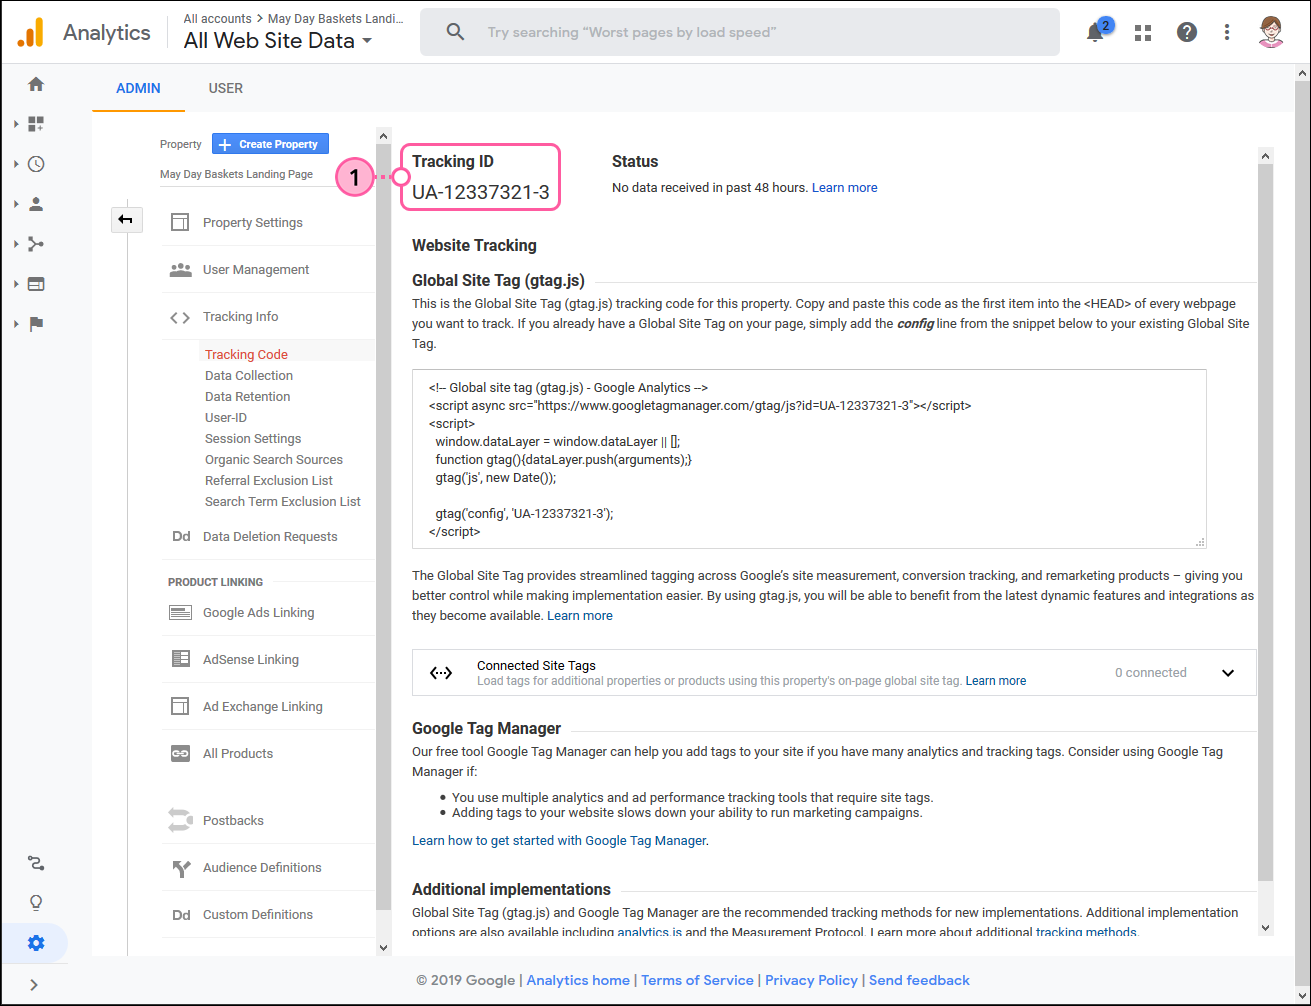
Task: Click the Terms of Service footer link
Action: pos(697,980)
